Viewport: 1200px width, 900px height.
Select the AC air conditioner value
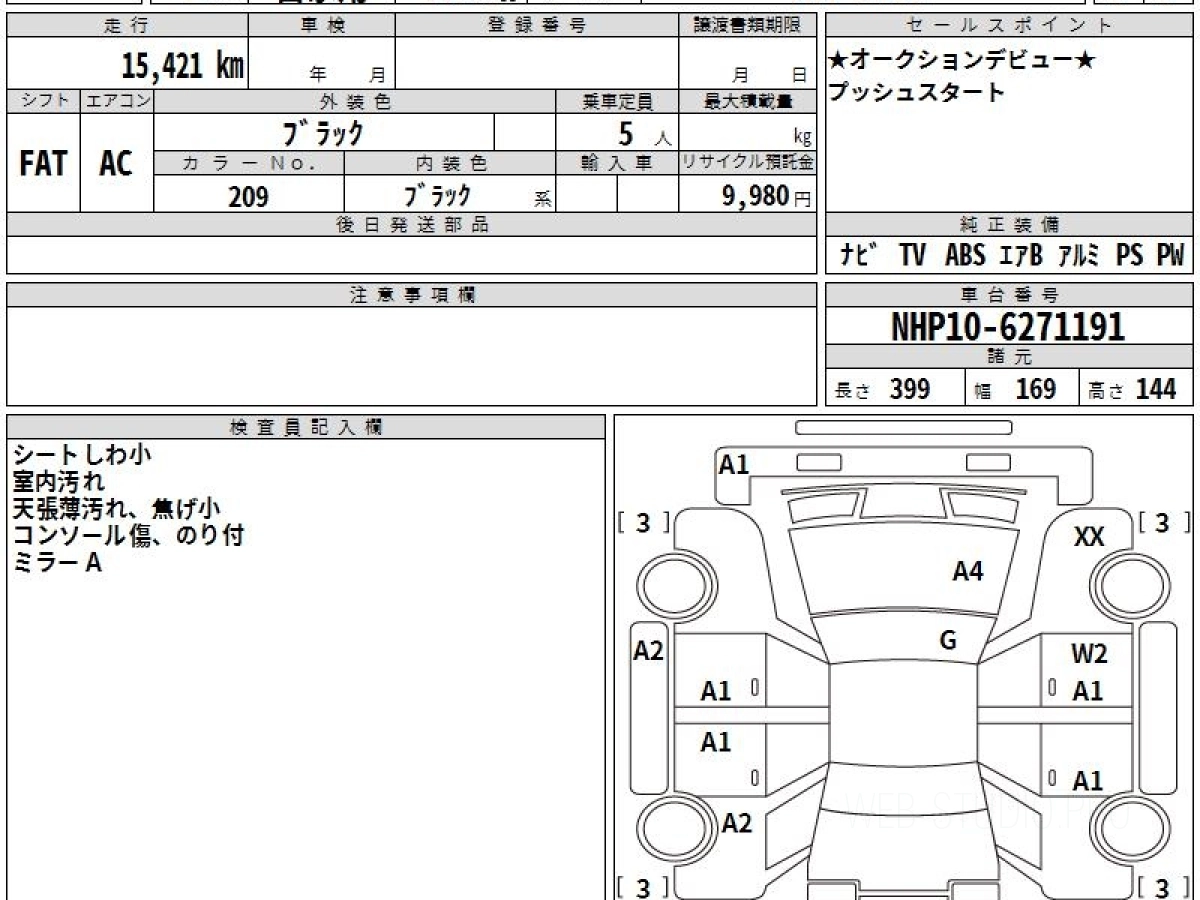[x=116, y=164]
